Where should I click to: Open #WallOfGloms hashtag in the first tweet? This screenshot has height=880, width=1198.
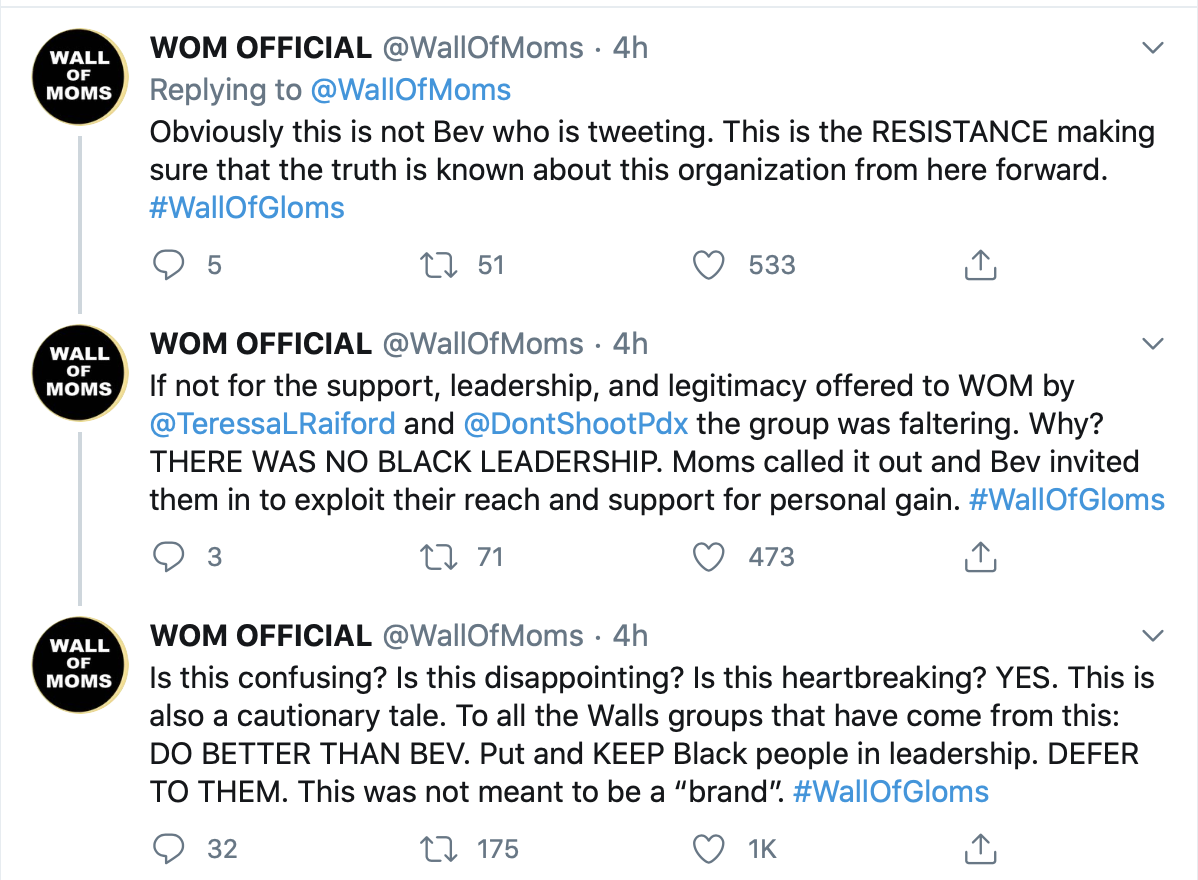(247, 208)
